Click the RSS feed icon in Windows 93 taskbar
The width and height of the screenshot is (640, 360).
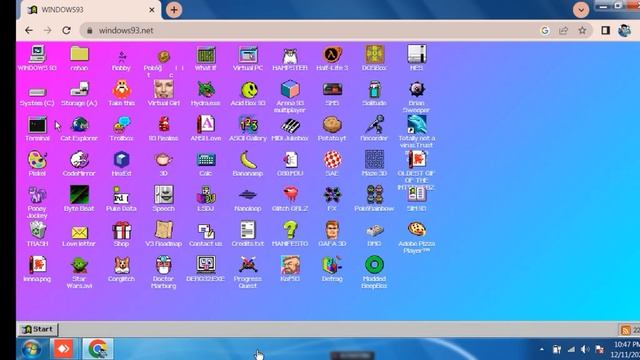[x=625, y=329]
